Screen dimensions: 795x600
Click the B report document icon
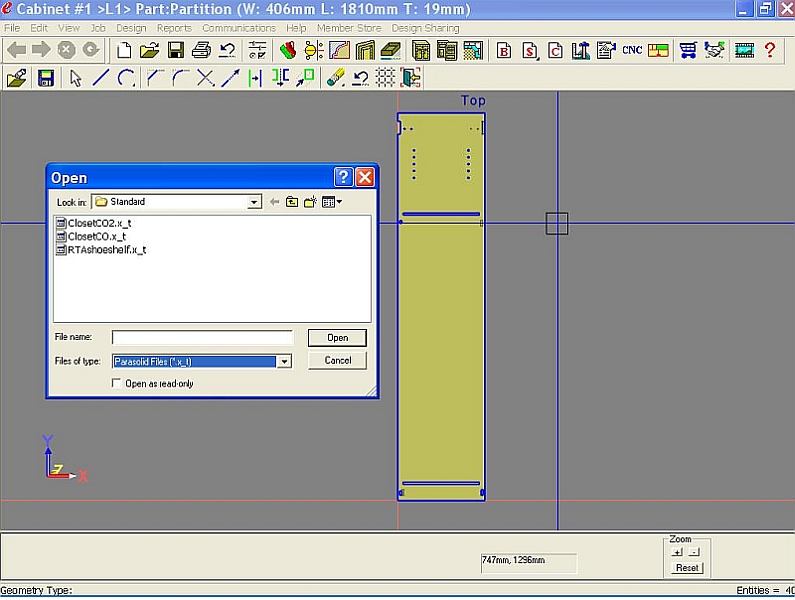coord(504,50)
